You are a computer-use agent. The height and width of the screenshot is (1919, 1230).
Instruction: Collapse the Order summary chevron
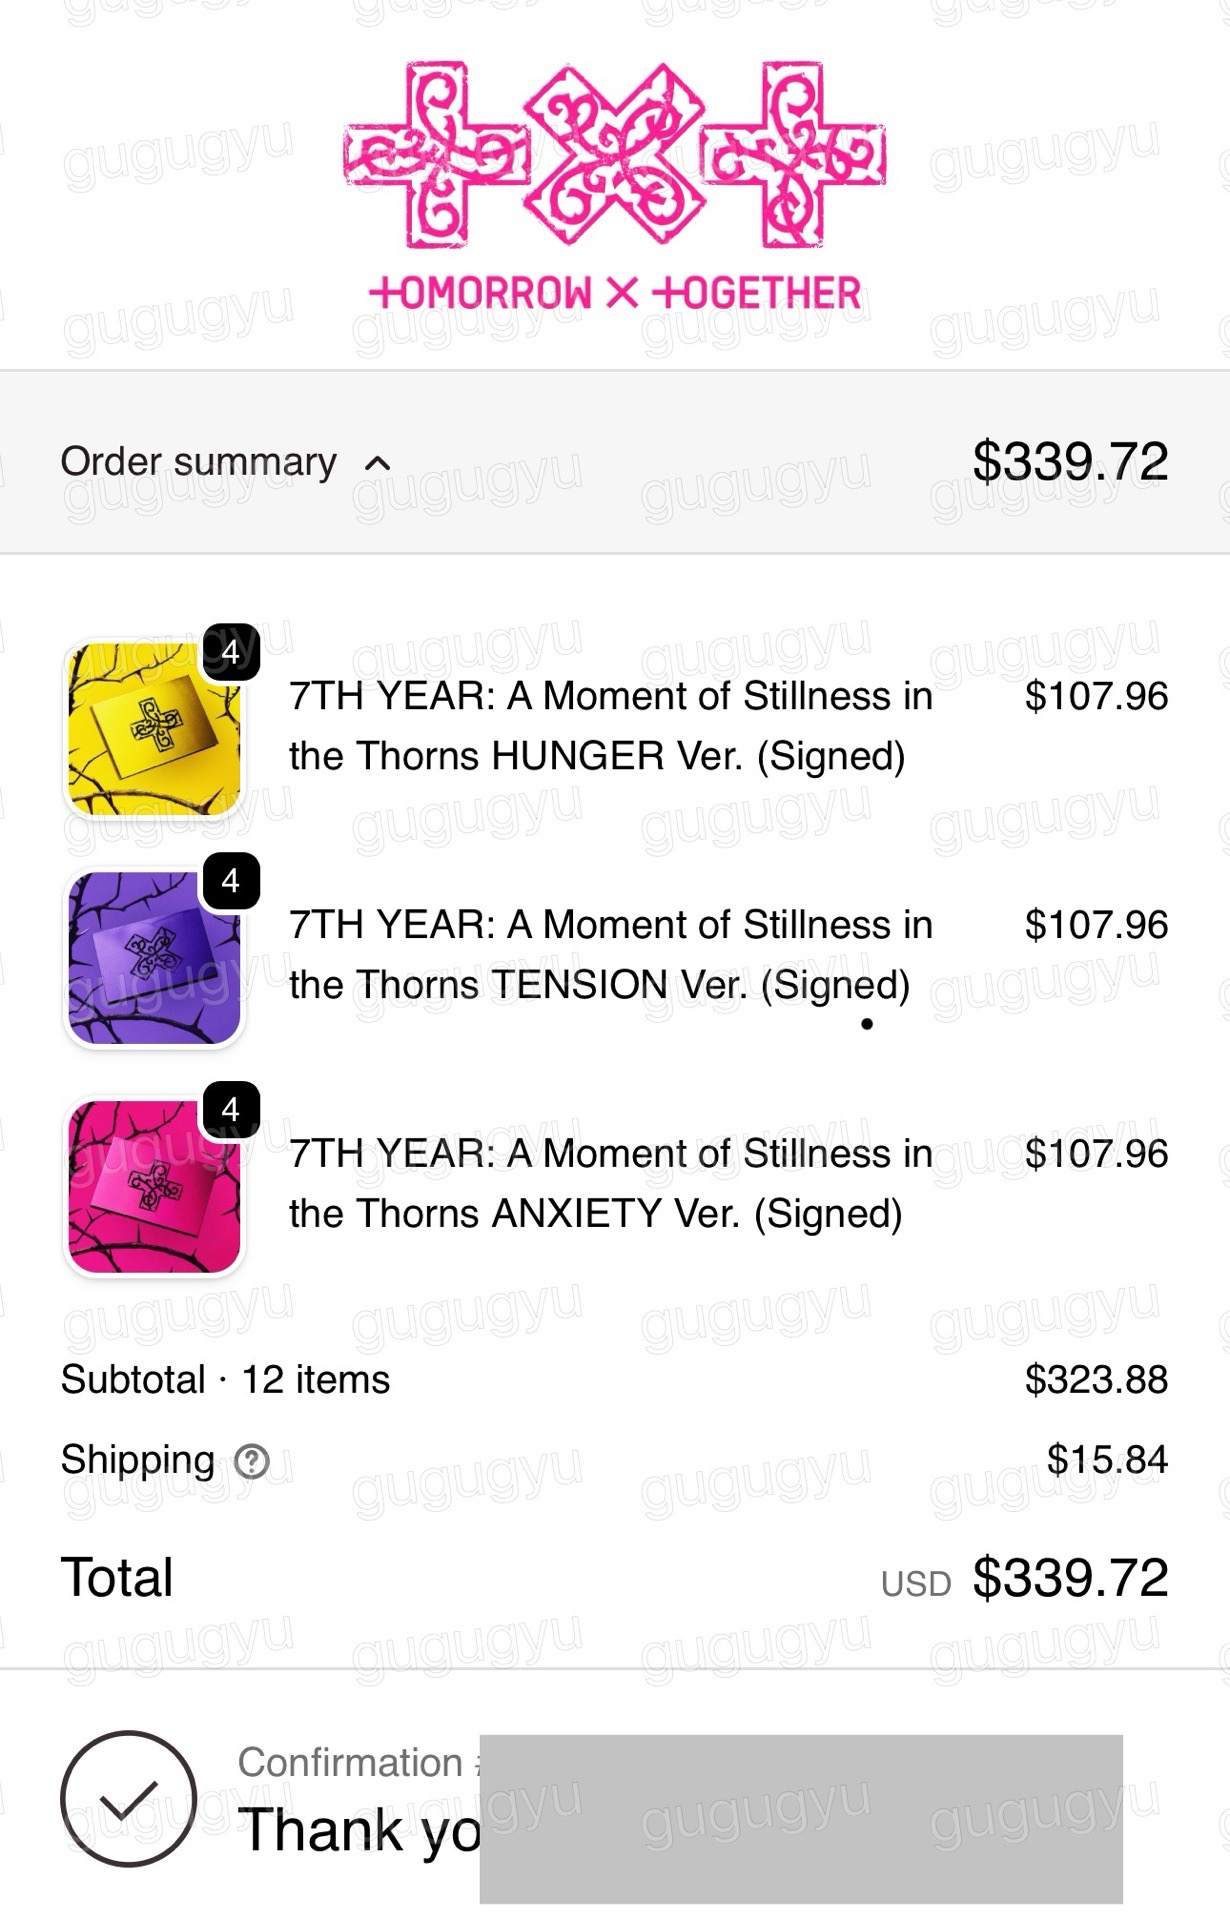click(x=378, y=463)
